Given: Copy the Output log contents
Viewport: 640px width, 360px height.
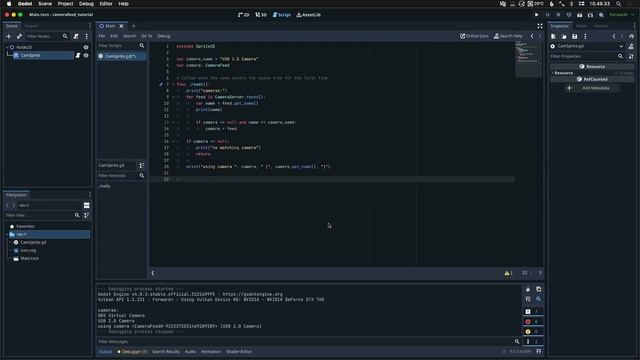Looking at the screenshot, I should click(x=538, y=289).
